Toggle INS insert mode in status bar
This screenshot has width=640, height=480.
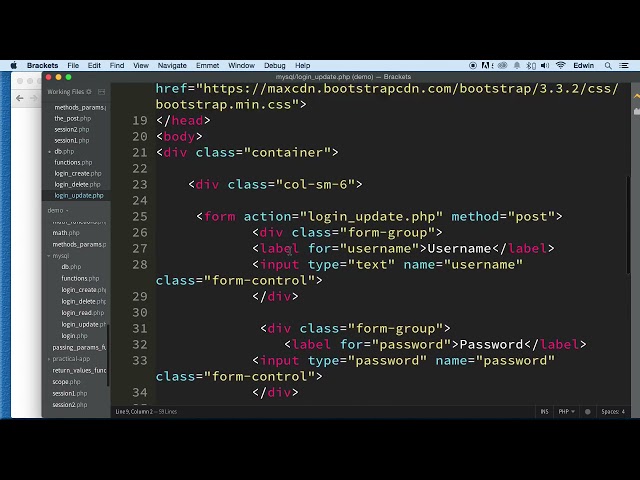pos(544,412)
